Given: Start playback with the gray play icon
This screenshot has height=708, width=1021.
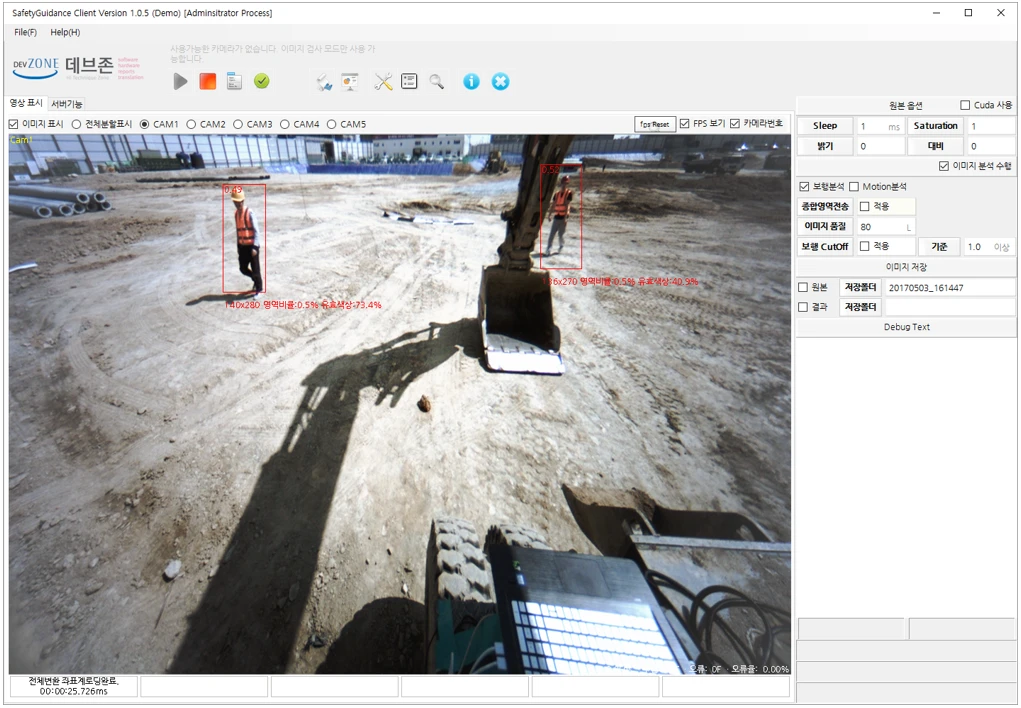Looking at the screenshot, I should click(x=180, y=81).
